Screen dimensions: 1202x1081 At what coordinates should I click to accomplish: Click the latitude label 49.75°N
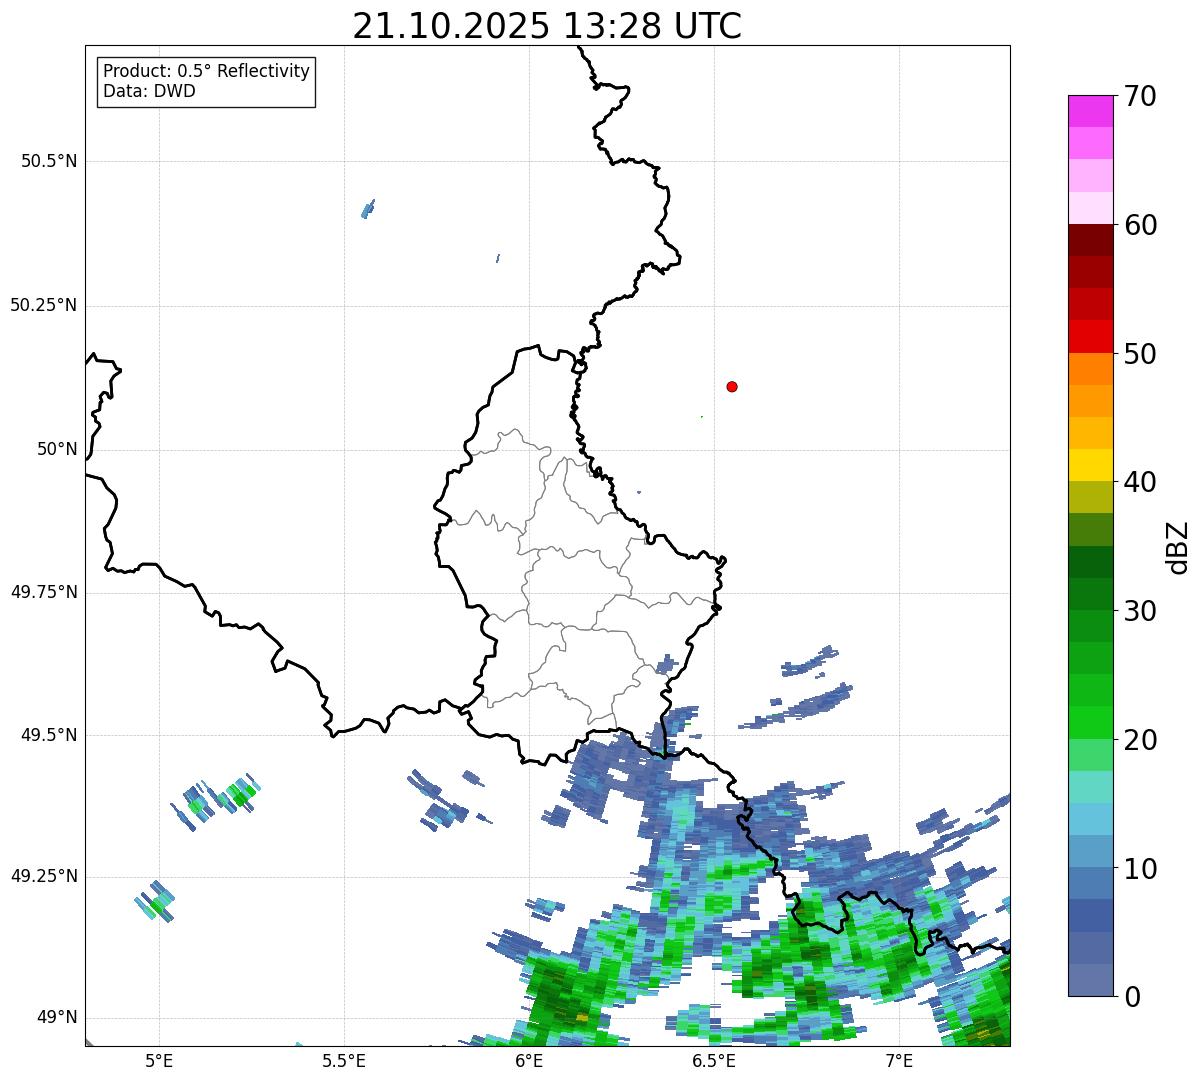click(x=44, y=592)
